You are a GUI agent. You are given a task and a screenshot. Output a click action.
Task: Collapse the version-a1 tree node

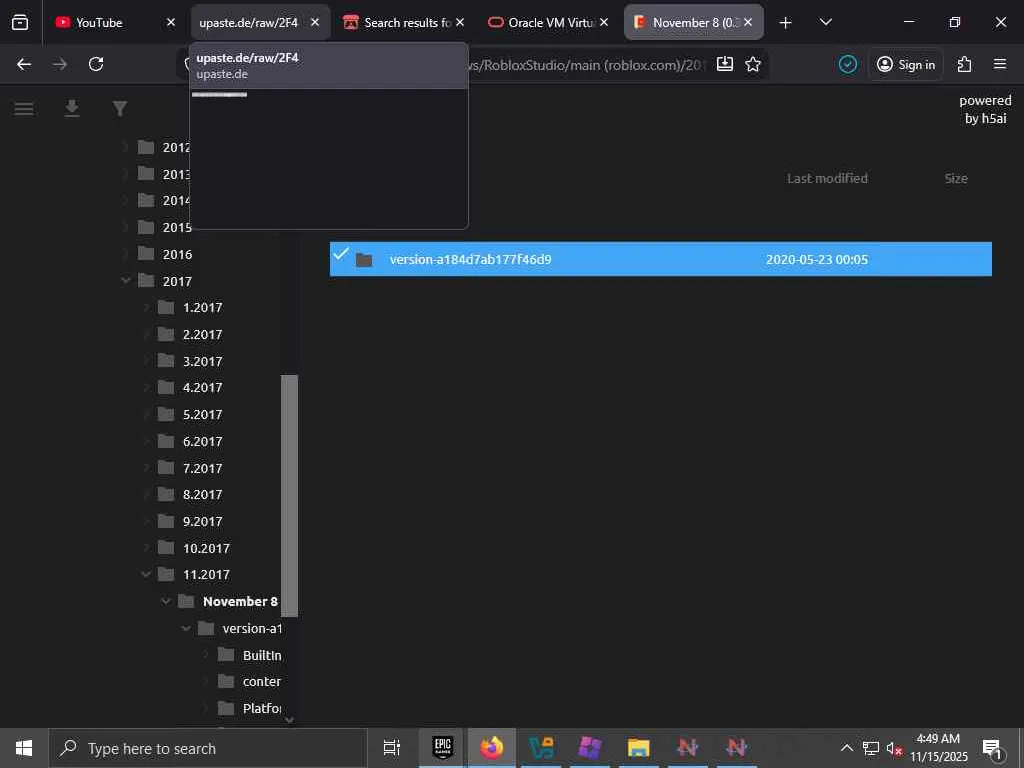[x=186, y=628]
